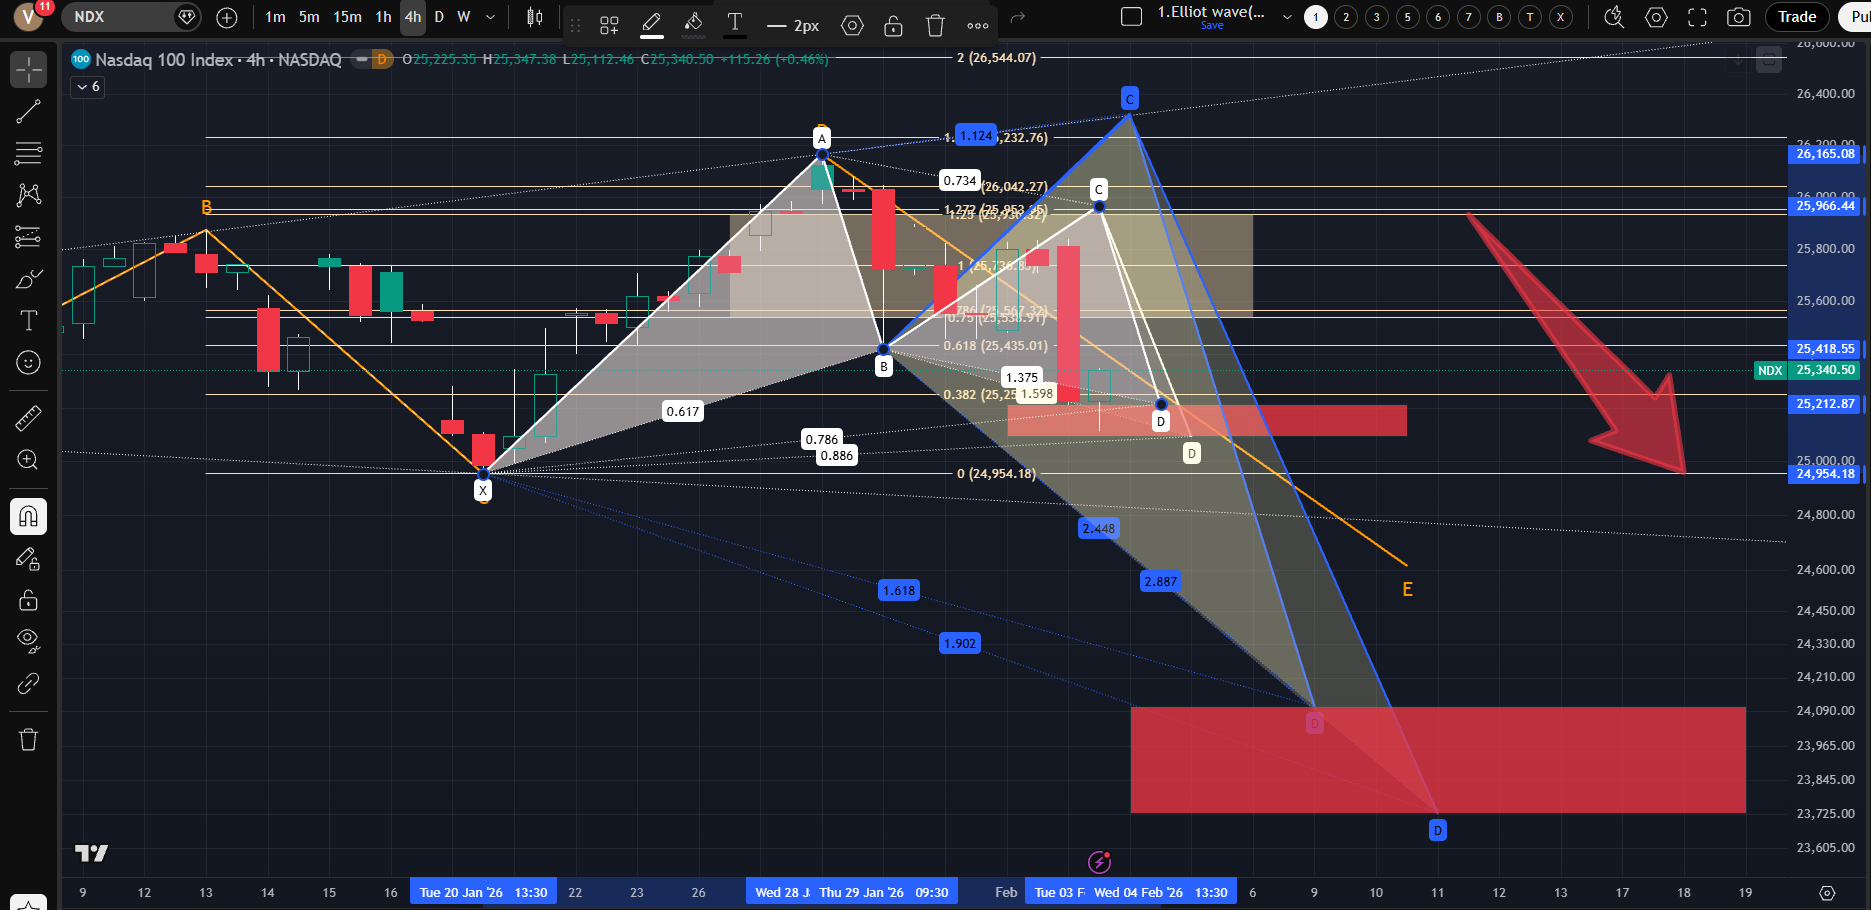Click the candlestick chart type icon
The image size is (1871, 910).
(x=535, y=17)
